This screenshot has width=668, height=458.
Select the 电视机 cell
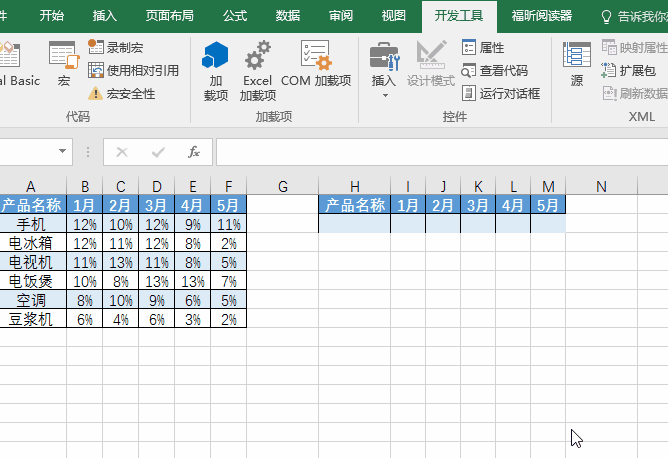[x=31, y=262]
